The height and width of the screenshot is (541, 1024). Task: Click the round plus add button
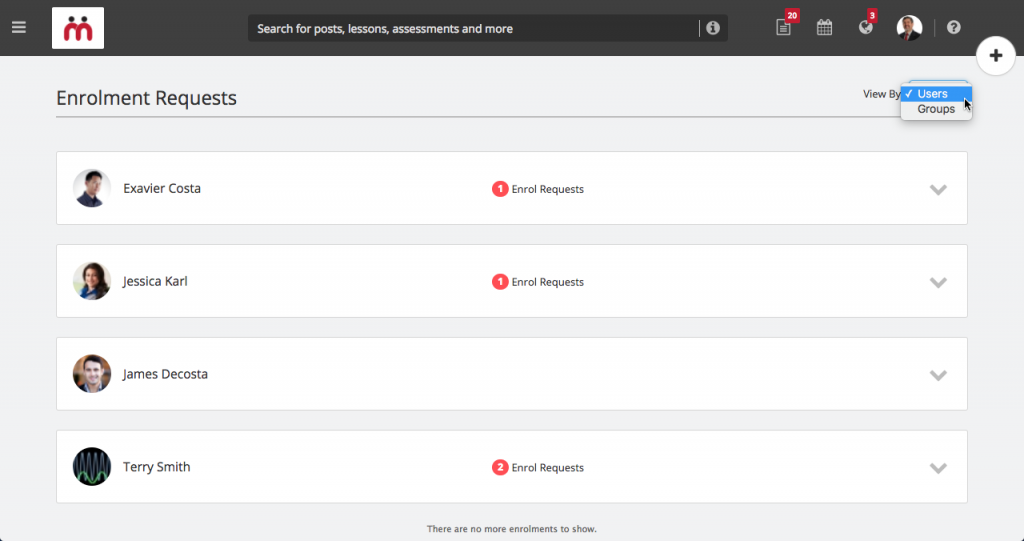[x=995, y=56]
